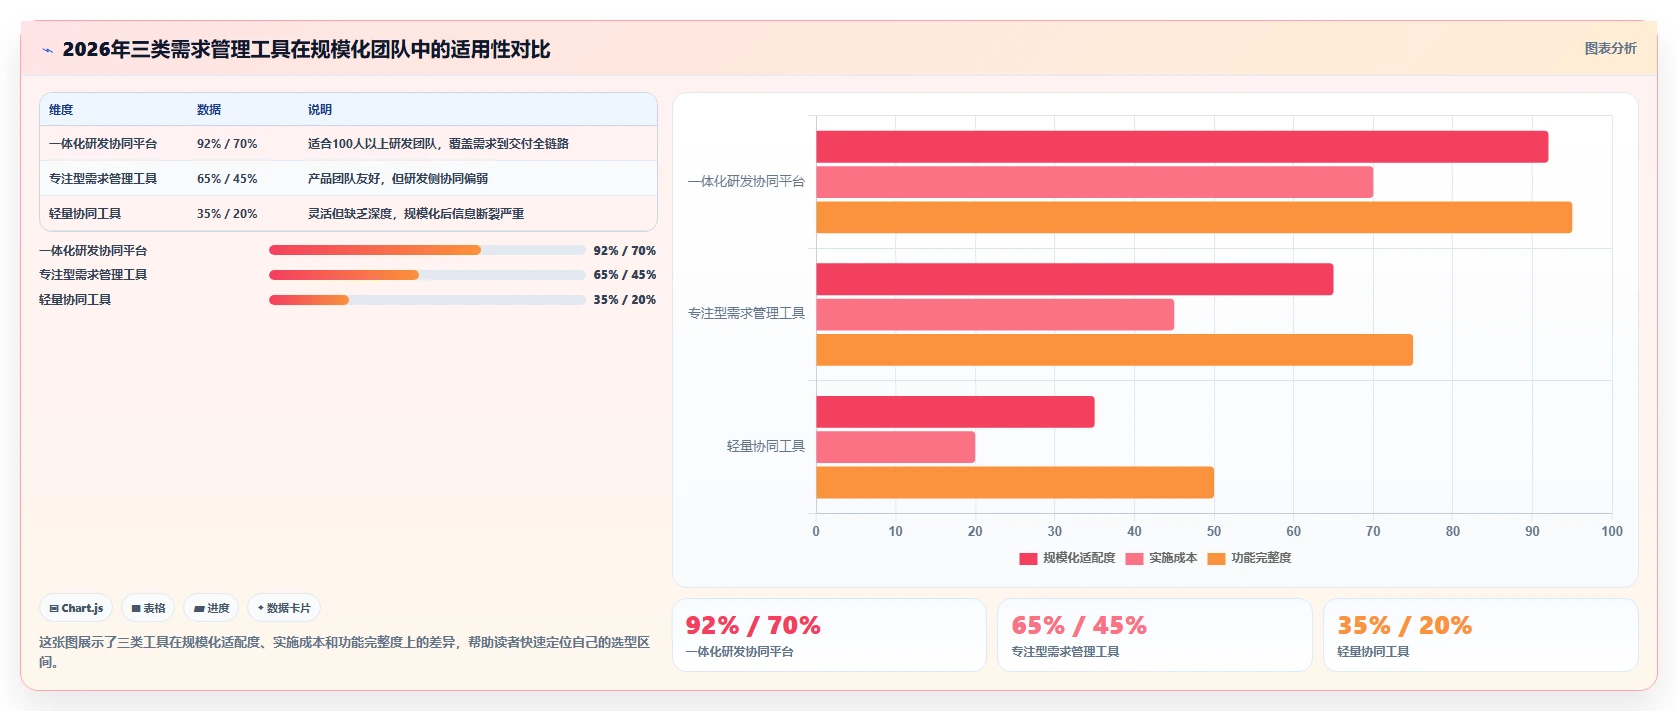Click the caption paragraph starting 这张图展示了
This screenshot has height=711, width=1678.
point(344,652)
